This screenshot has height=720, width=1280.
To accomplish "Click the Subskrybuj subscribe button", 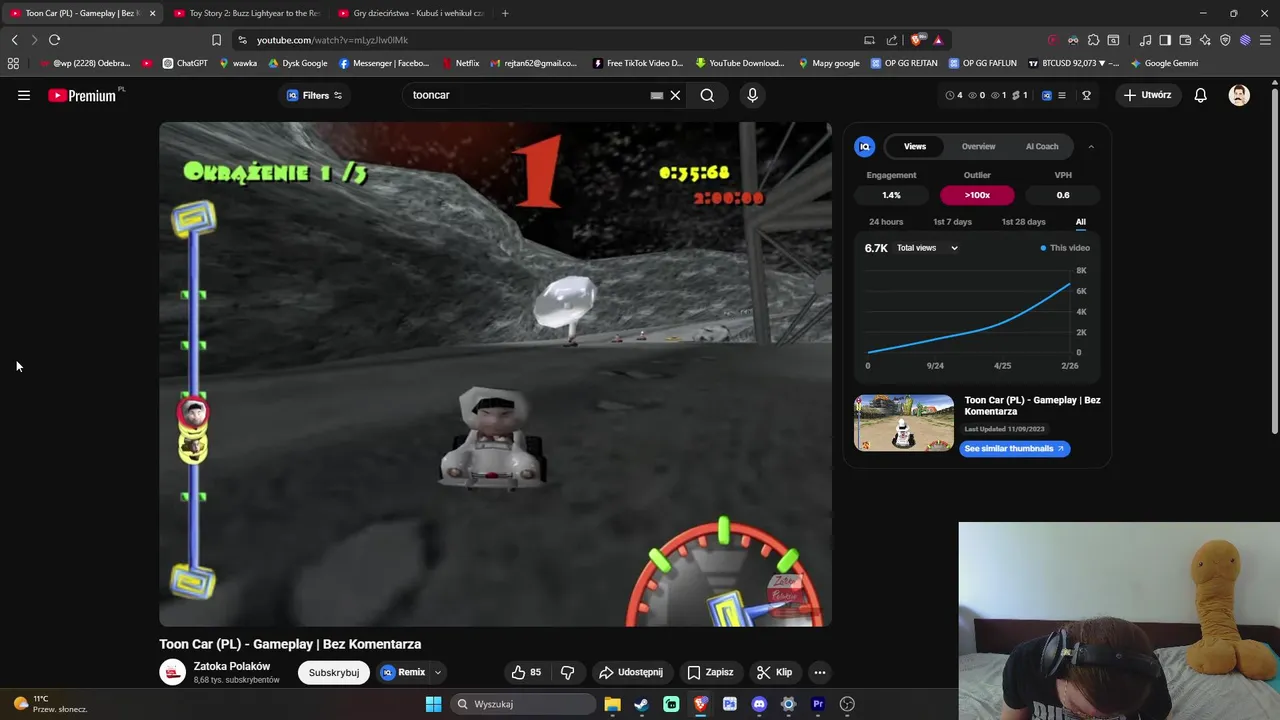I will (334, 672).
